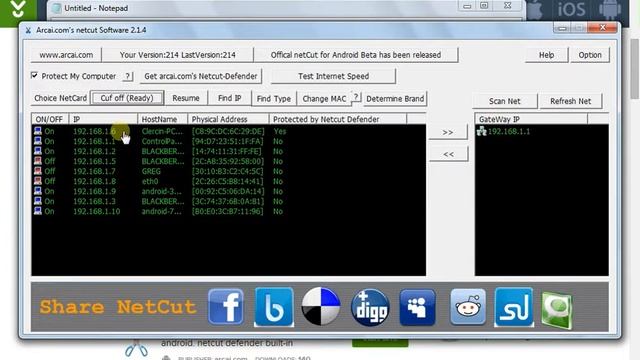
Task: Select the row with IP 192.168.1.10
Action: (229, 211)
